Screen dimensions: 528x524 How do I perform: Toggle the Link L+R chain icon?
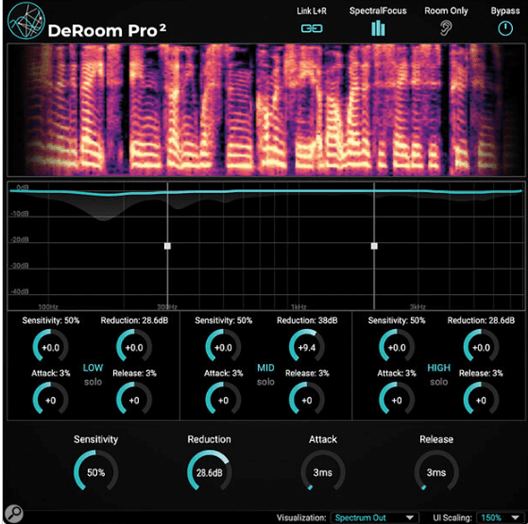tap(311, 29)
